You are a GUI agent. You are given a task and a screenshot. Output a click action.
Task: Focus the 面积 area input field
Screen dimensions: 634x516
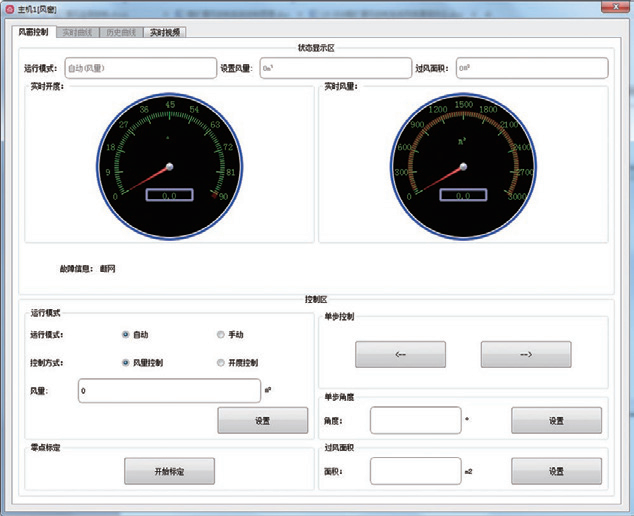pos(415,471)
